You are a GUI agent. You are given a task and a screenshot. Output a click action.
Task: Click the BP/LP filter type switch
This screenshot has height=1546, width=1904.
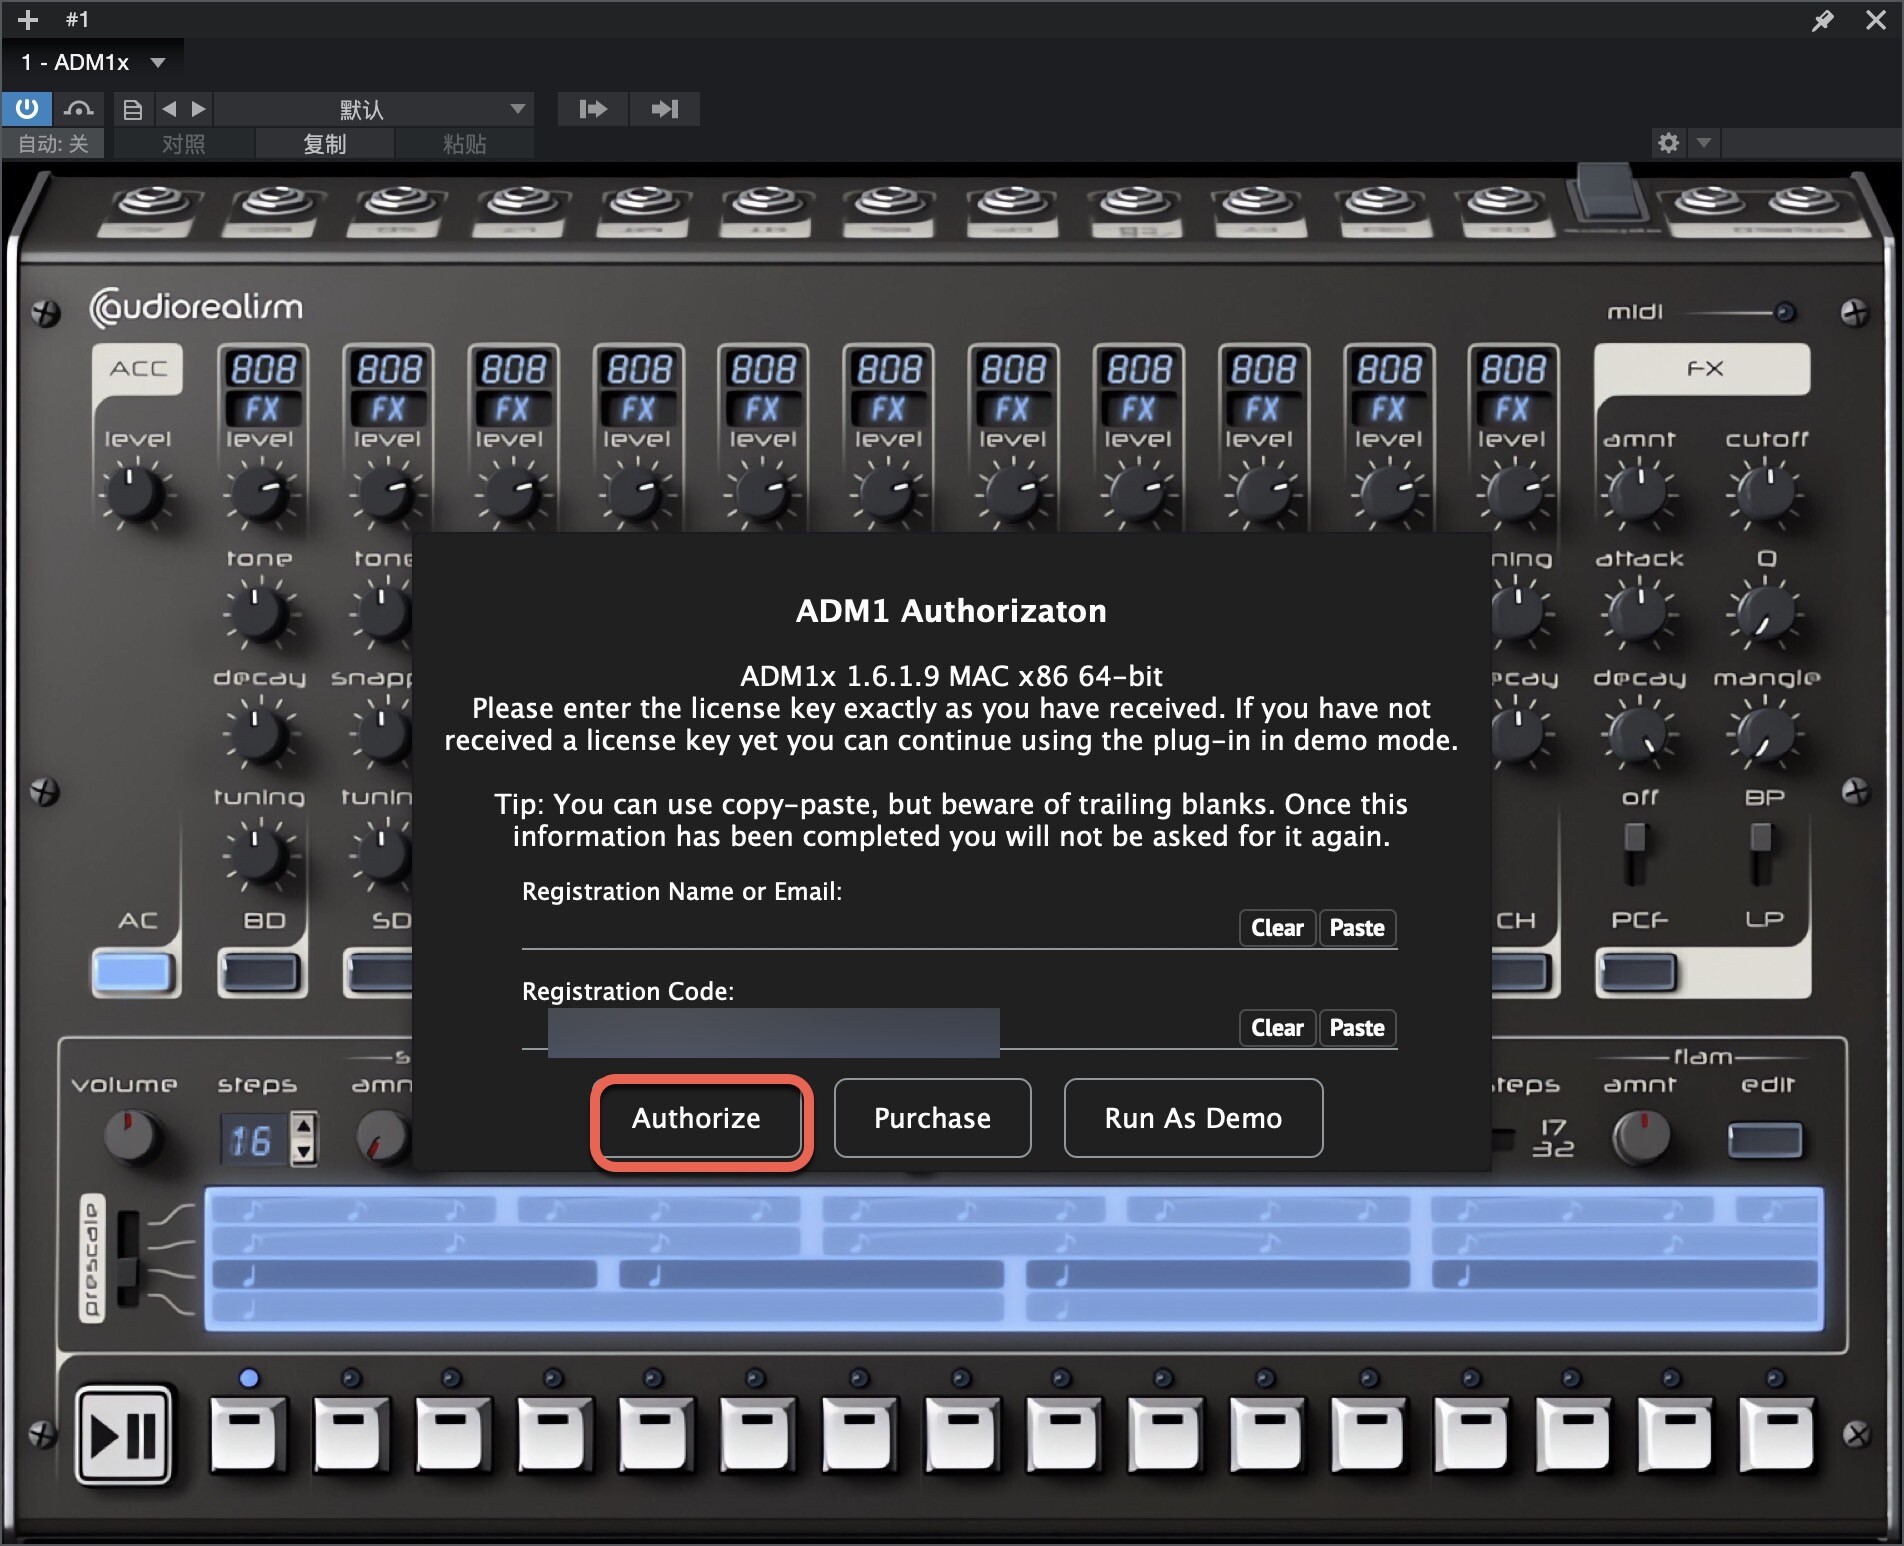(1761, 854)
